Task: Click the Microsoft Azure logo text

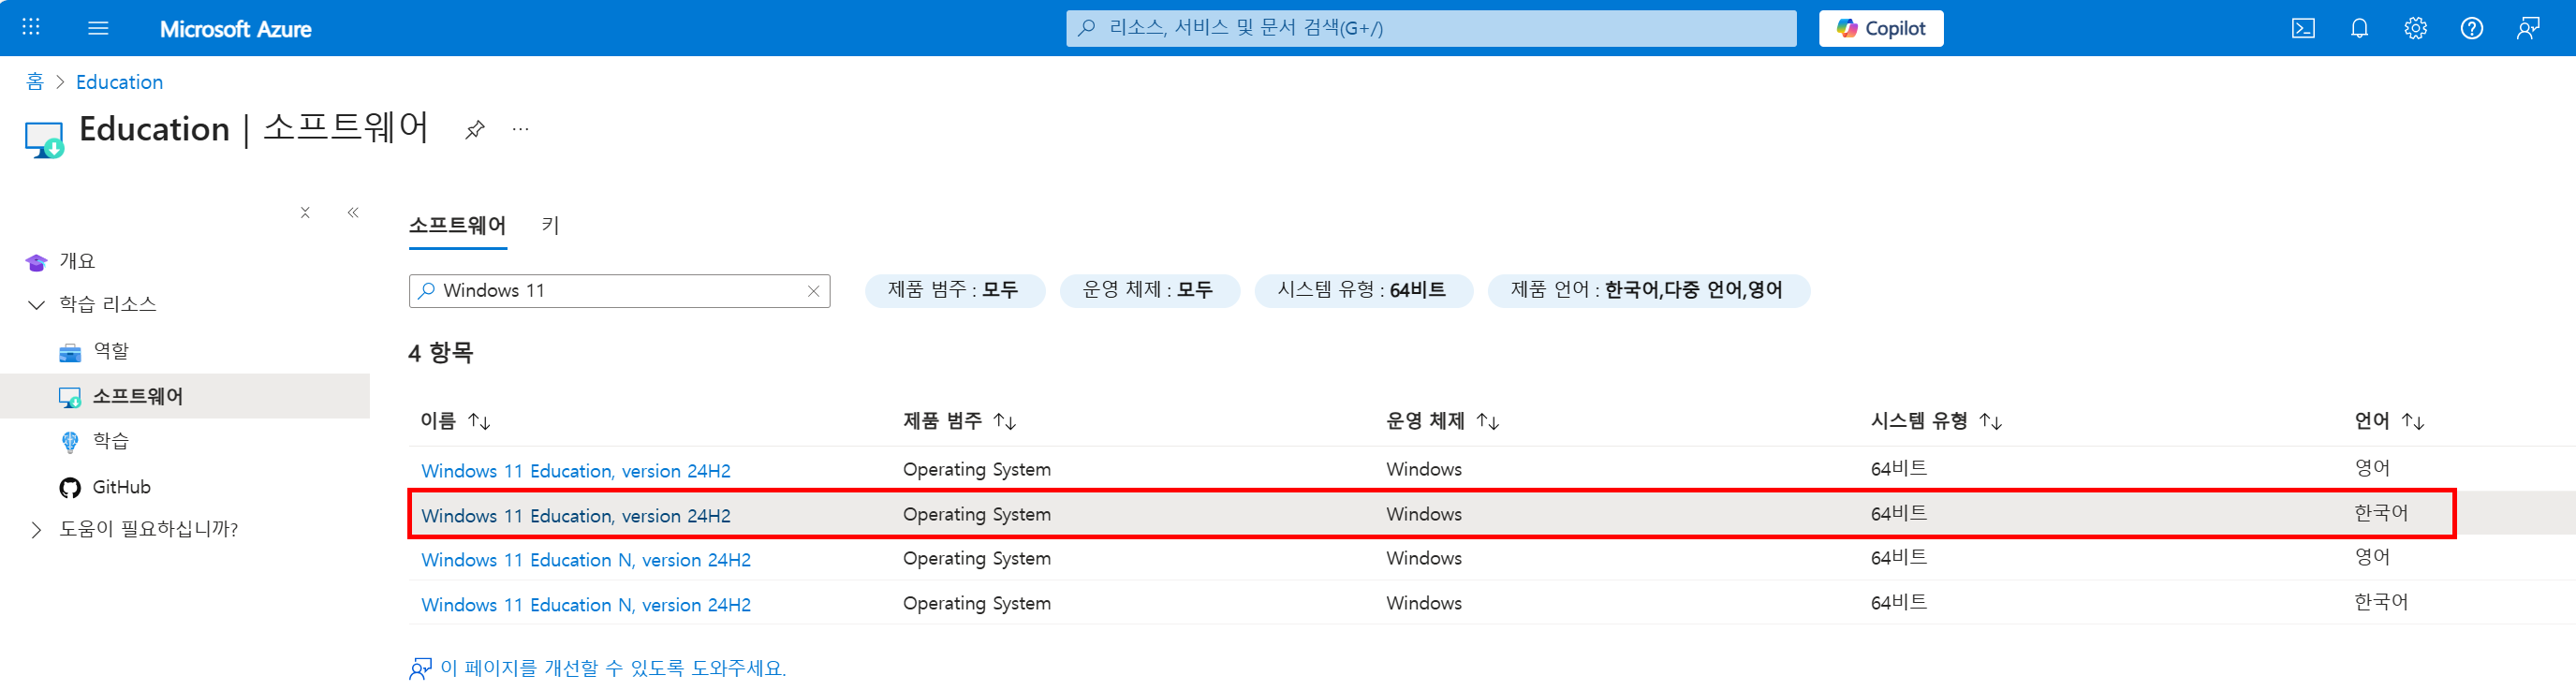Action: pyautogui.click(x=235, y=29)
